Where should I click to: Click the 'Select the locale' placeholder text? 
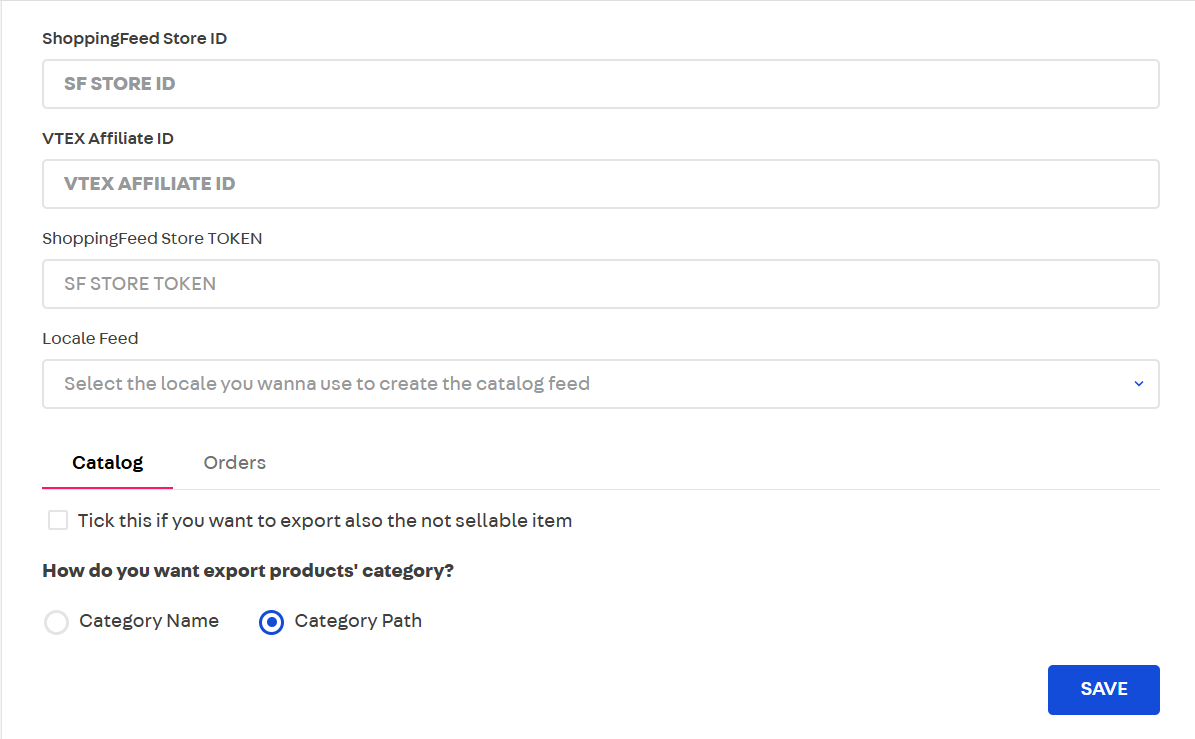(x=327, y=384)
